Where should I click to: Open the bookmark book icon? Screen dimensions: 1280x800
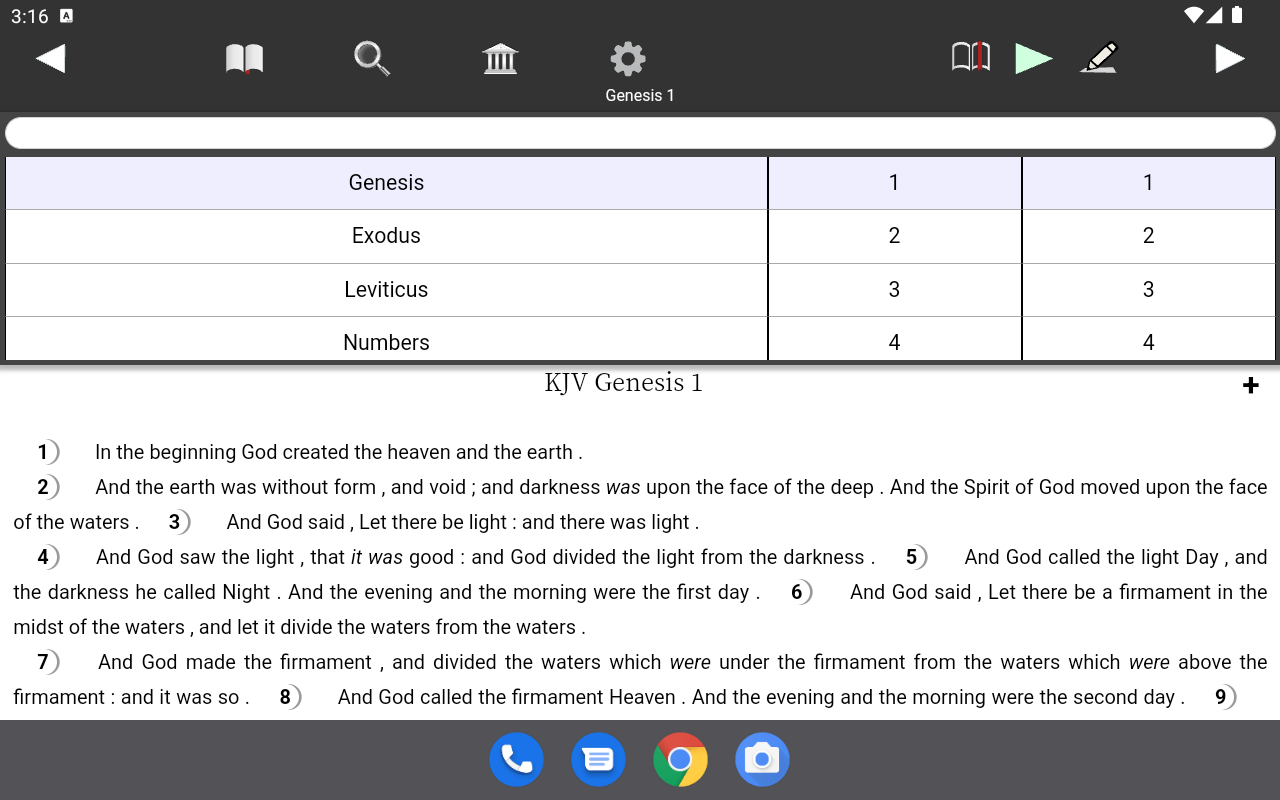970,57
